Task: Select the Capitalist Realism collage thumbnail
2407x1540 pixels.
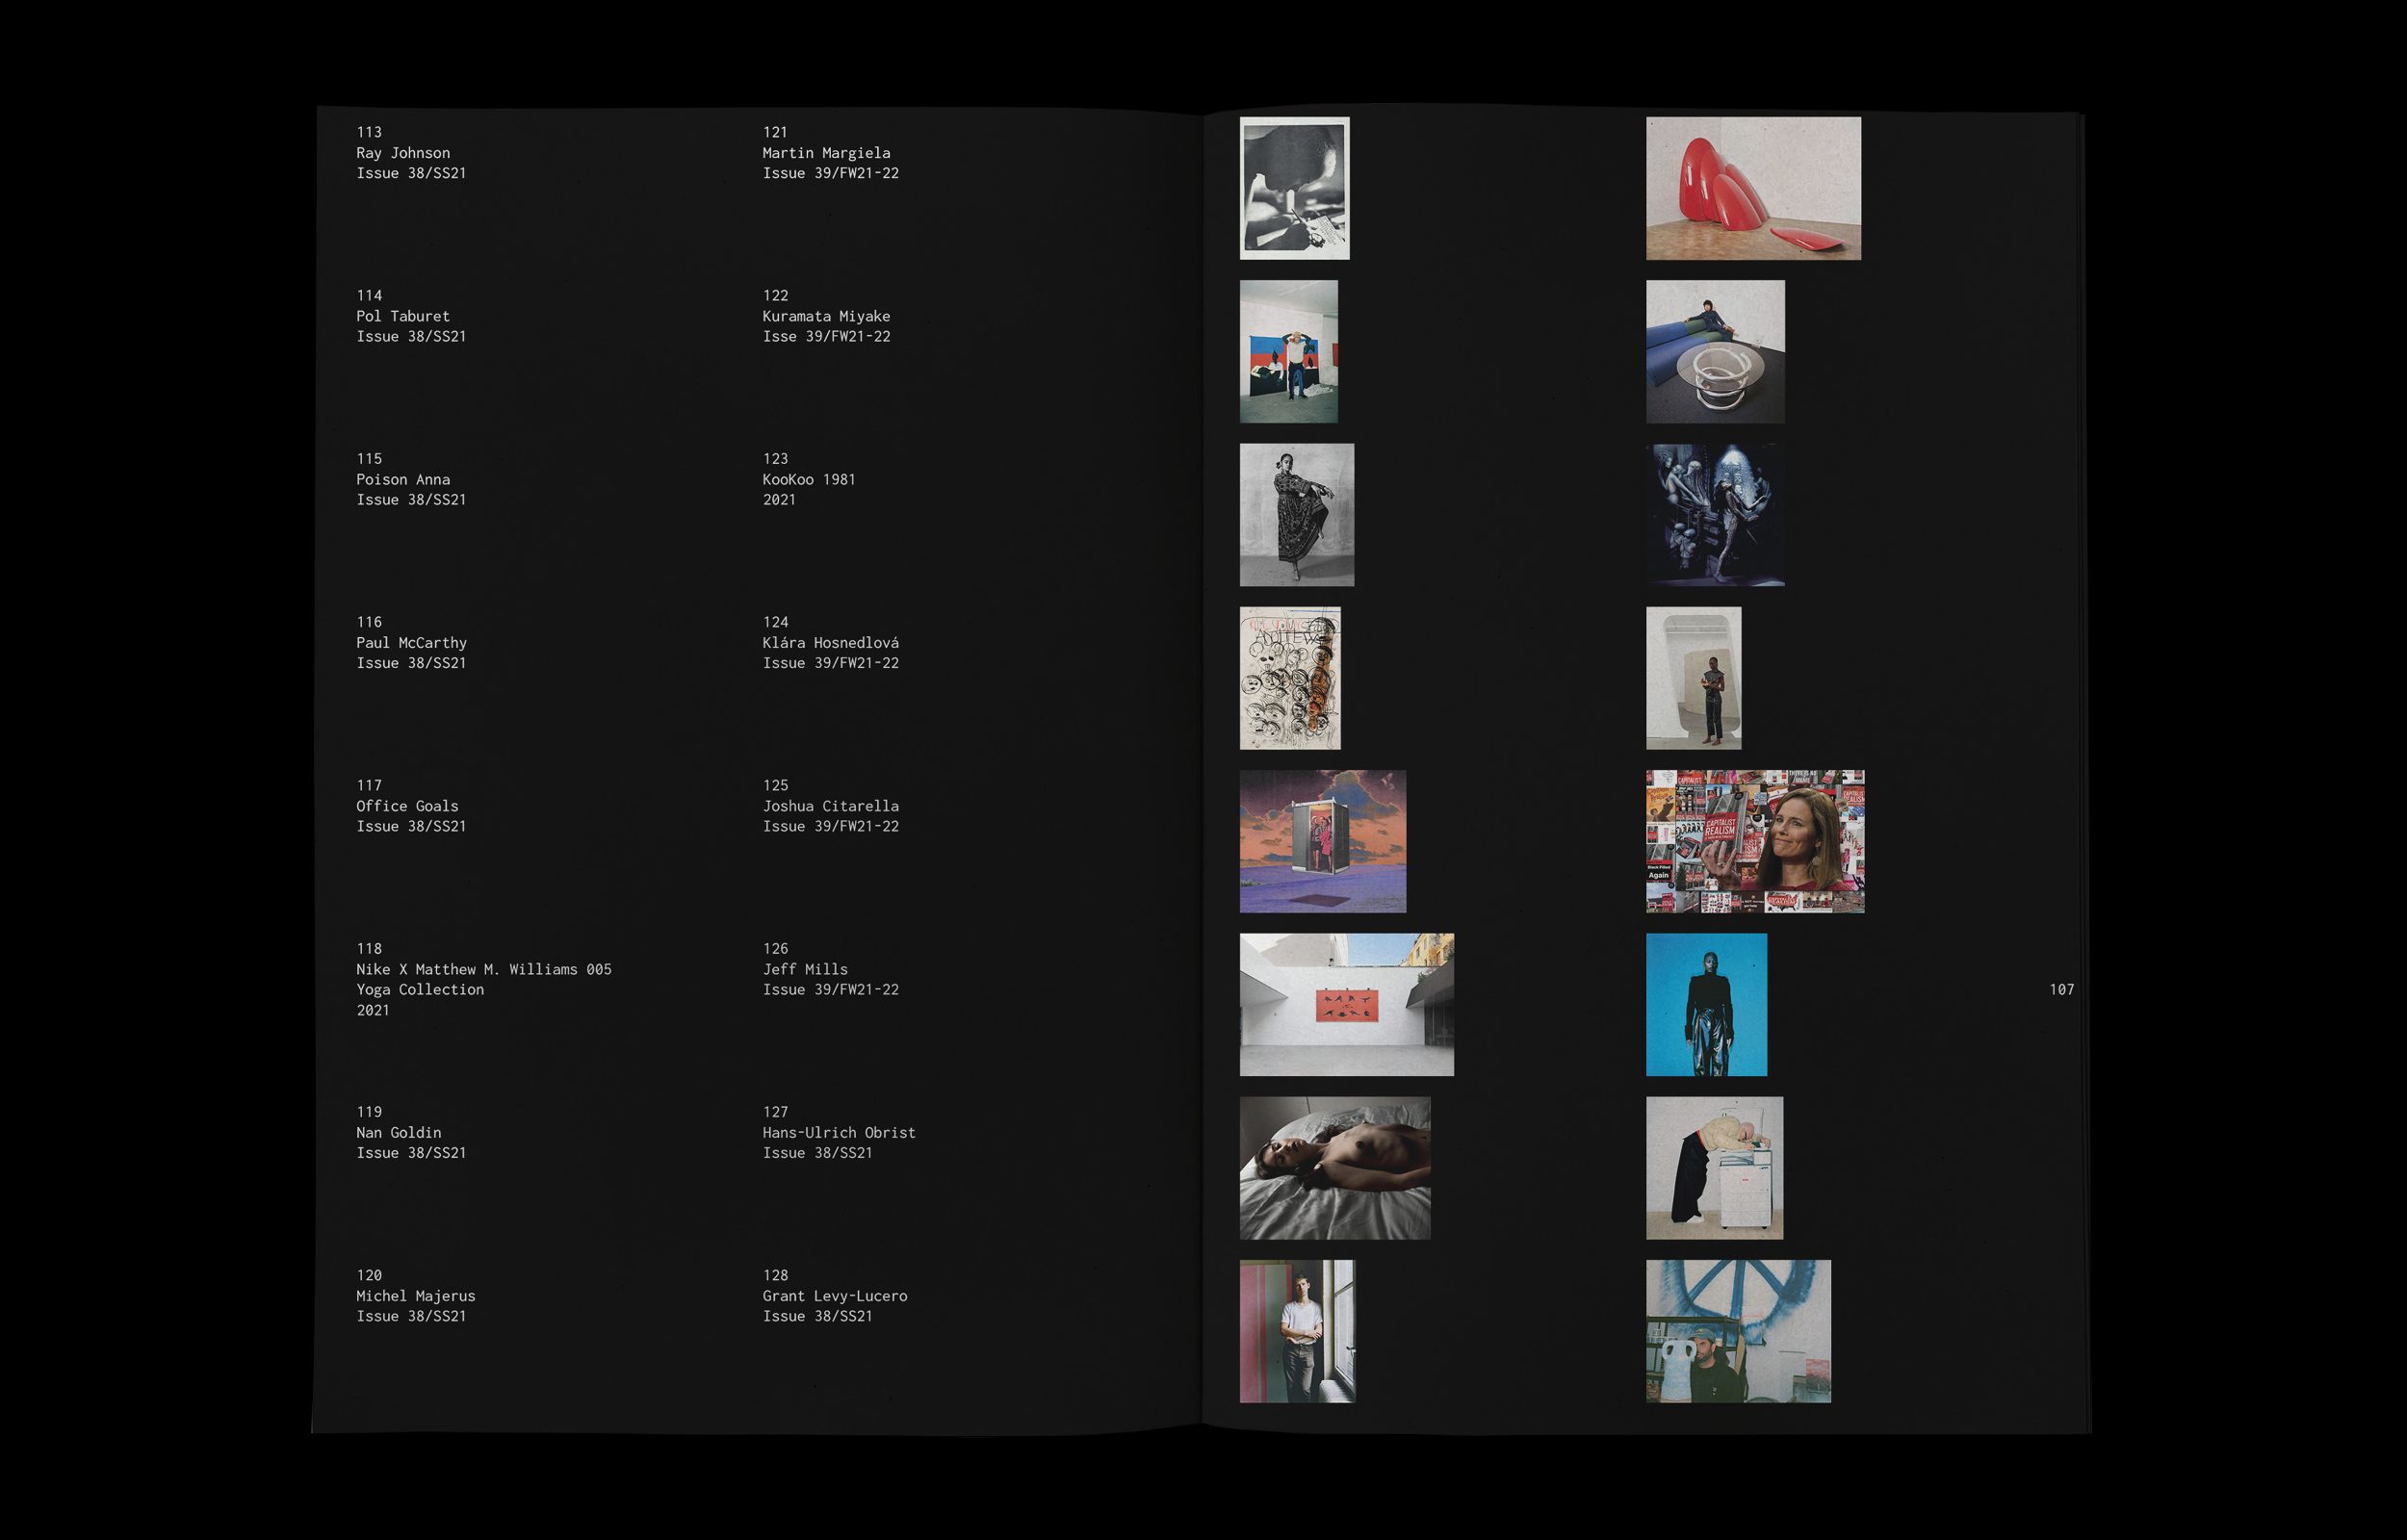Action: point(1754,841)
